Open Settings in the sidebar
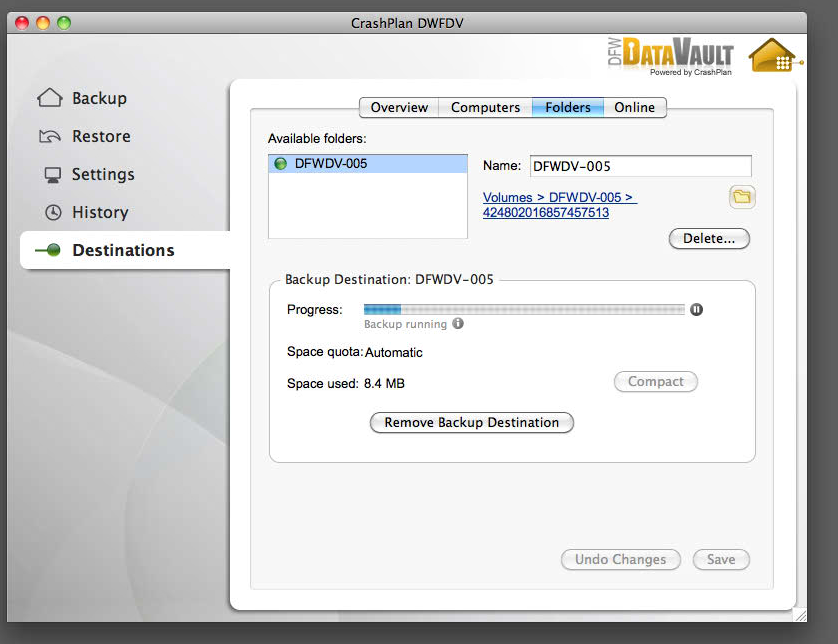 [x=103, y=174]
